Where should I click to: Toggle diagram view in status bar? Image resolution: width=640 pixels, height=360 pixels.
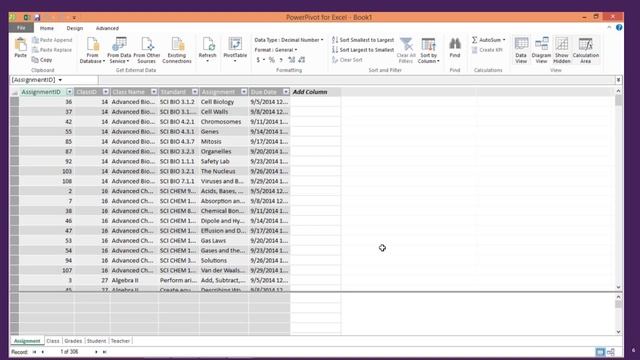[611, 352]
